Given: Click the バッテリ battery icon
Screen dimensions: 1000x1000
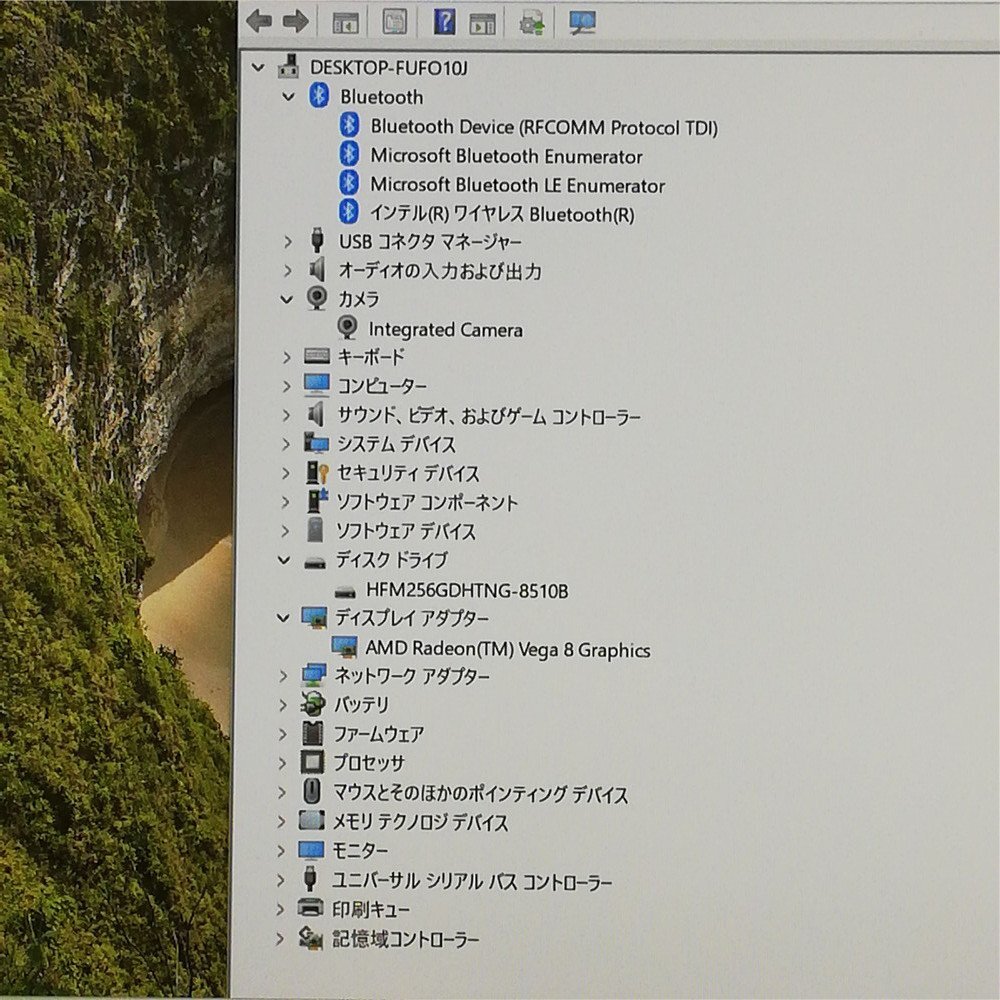Looking at the screenshot, I should [x=312, y=703].
